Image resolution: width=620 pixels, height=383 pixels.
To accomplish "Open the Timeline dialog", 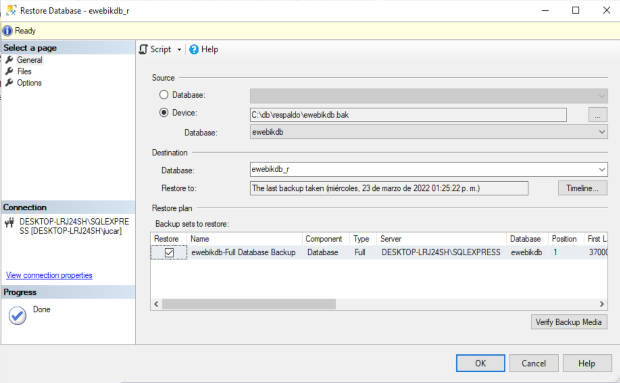I will 582,189.
